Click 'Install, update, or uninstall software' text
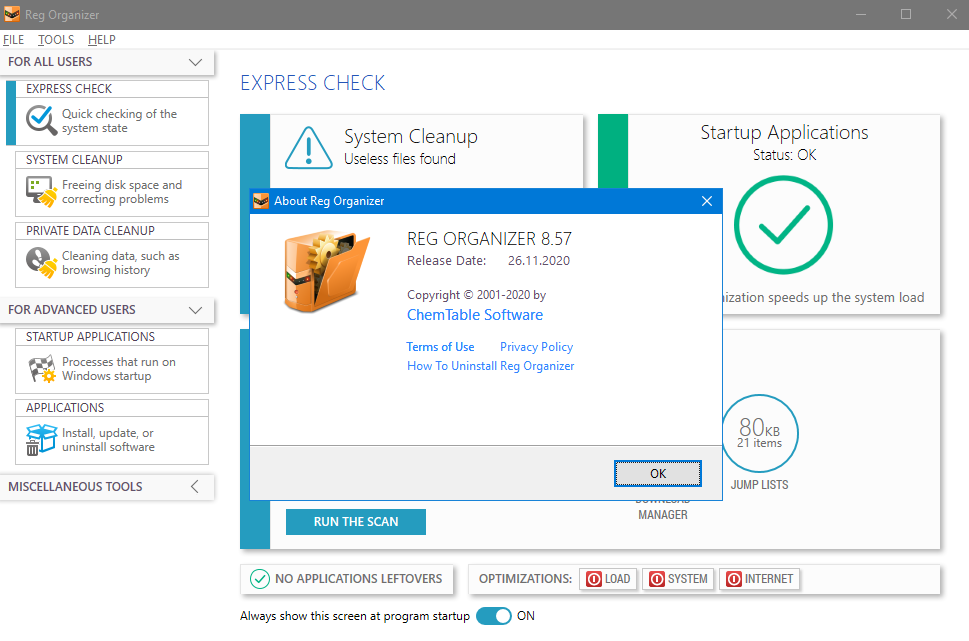The image size is (969, 641). coord(108,440)
